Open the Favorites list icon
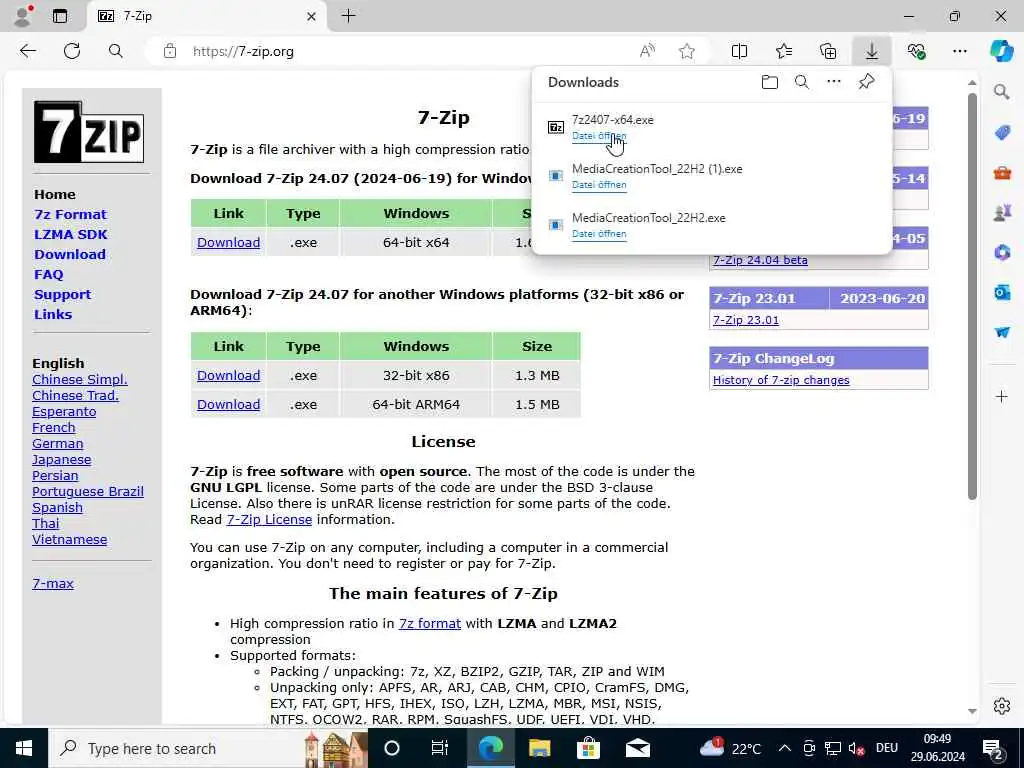Image resolution: width=1024 pixels, height=768 pixels. 784,51
